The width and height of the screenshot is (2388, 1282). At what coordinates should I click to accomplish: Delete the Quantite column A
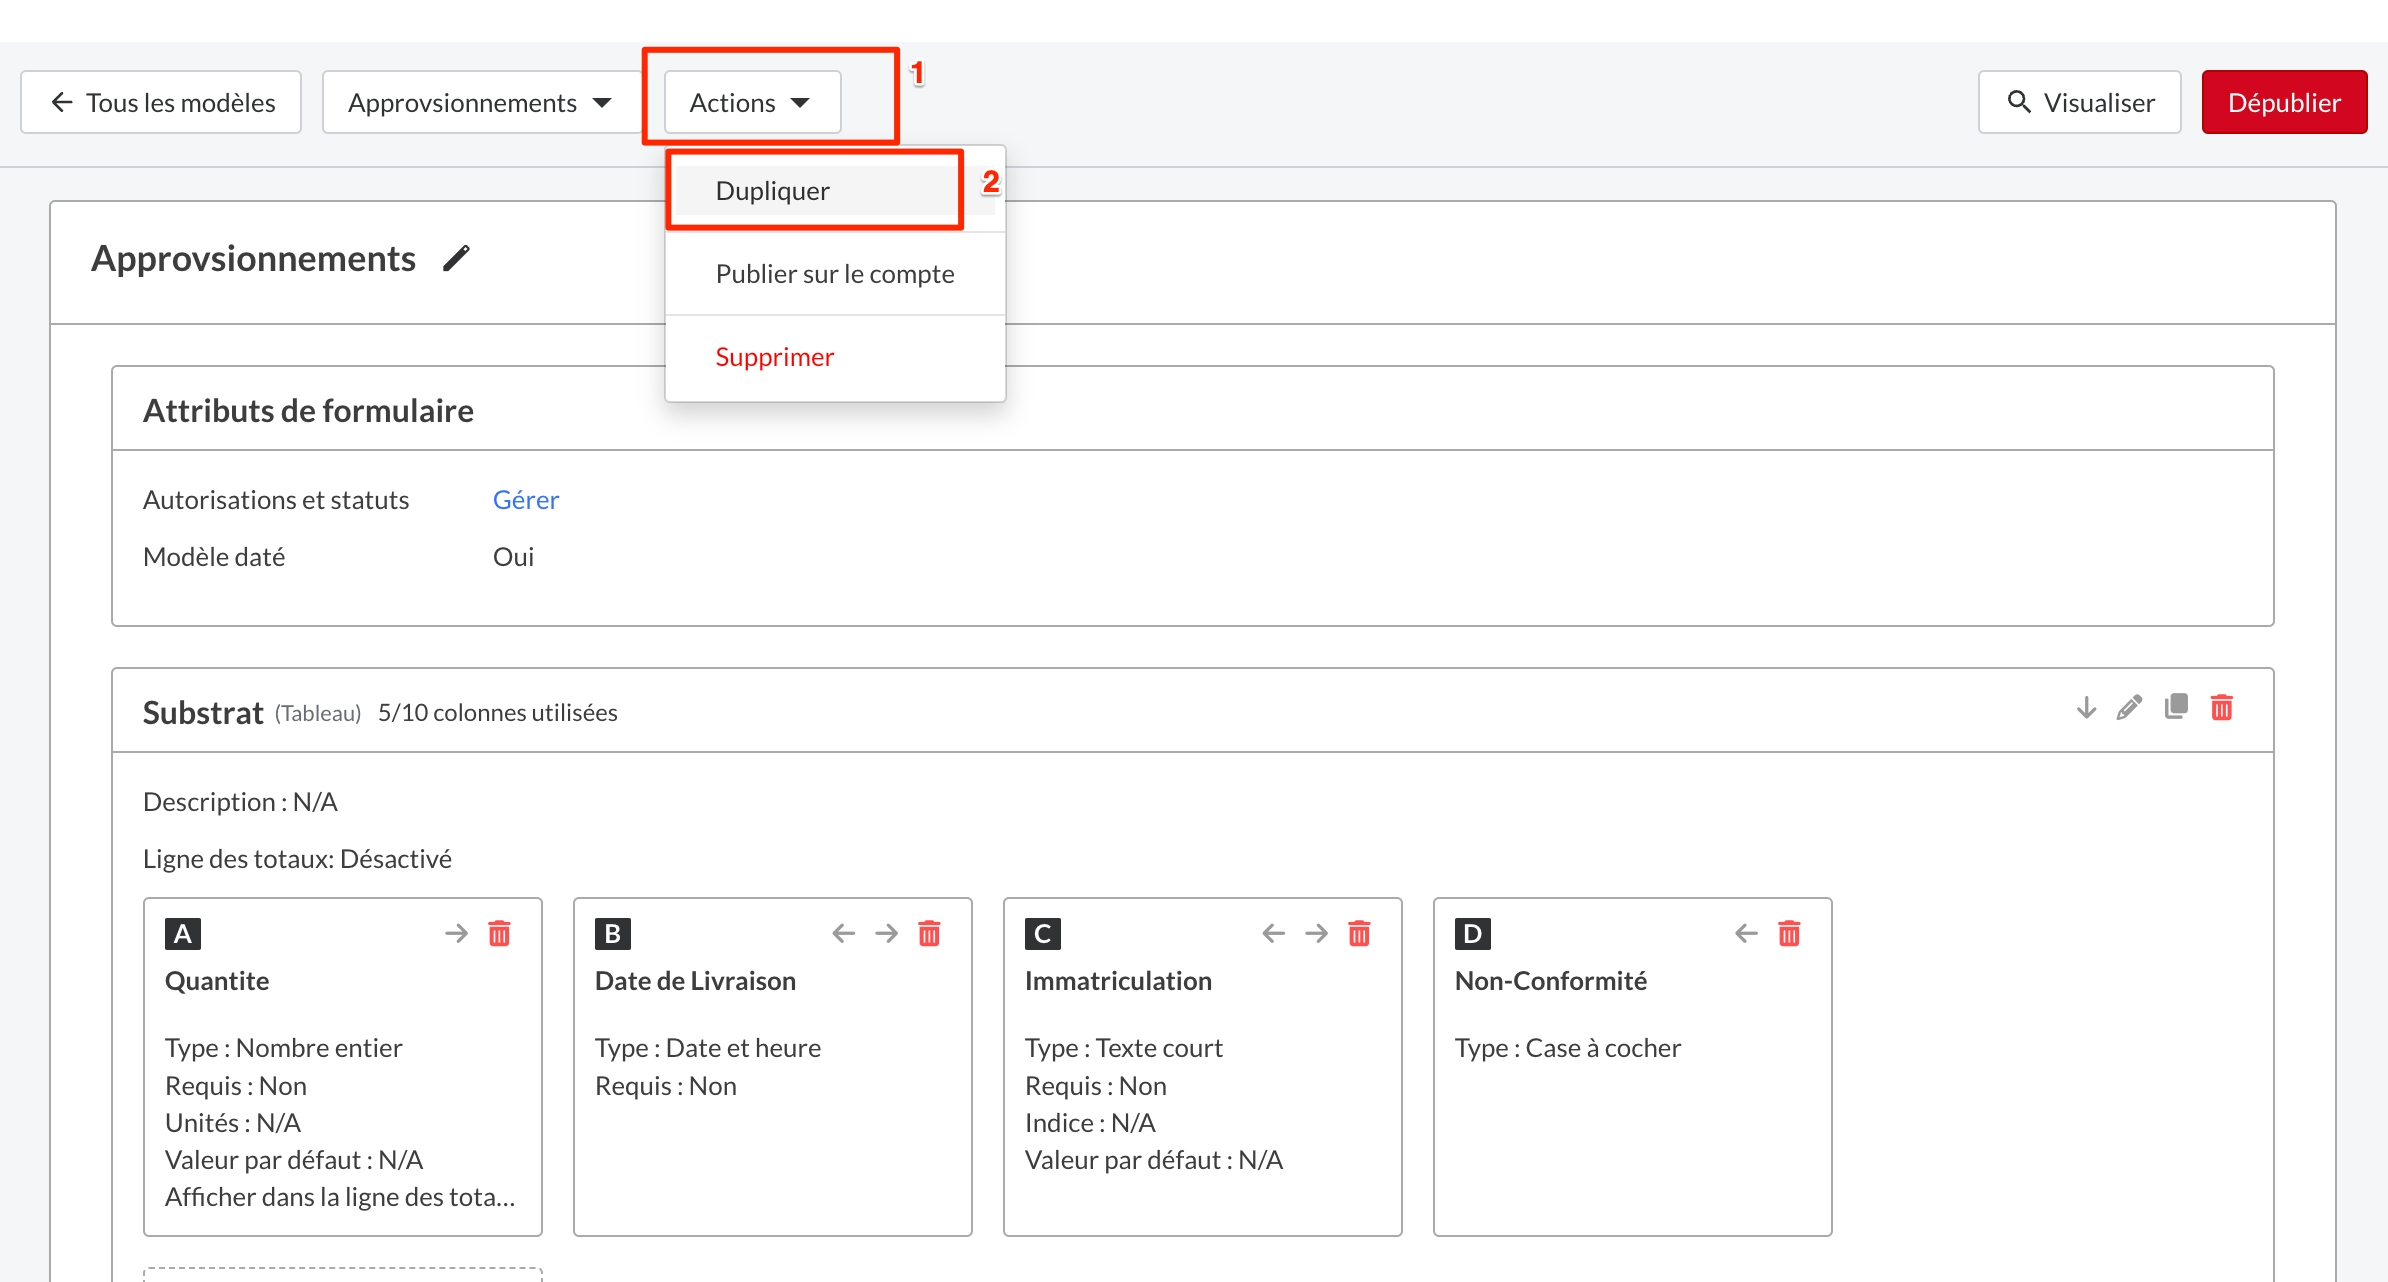[x=499, y=934]
